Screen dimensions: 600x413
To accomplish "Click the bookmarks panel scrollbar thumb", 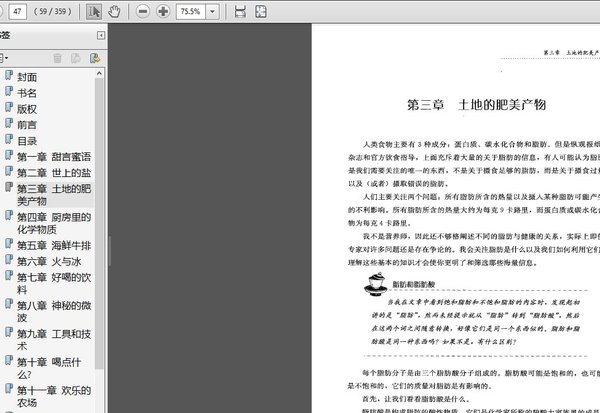I will (99, 224).
